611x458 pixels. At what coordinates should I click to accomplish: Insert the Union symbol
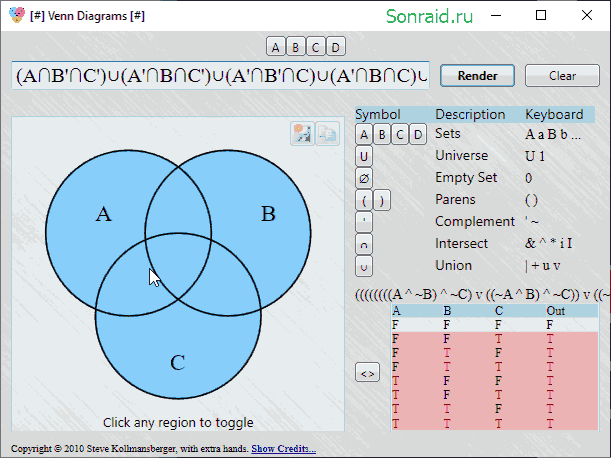[364, 267]
